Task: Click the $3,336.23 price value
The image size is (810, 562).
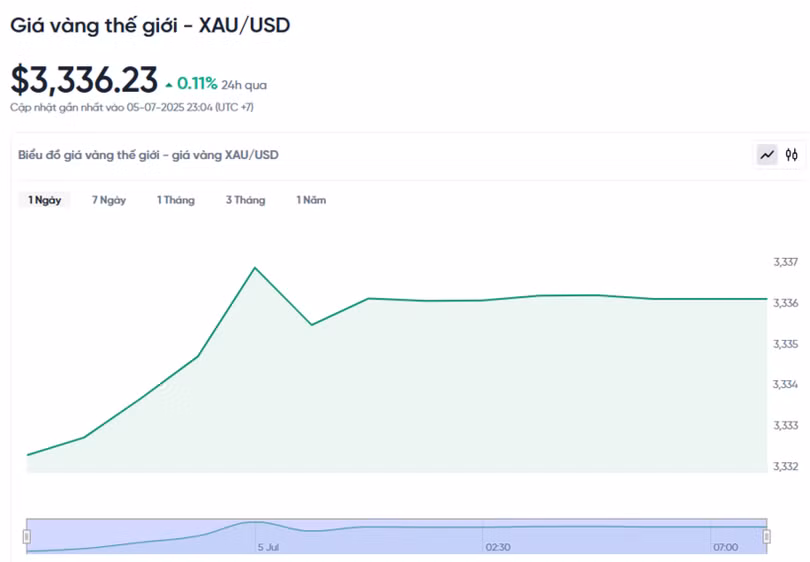Action: pyautogui.click(x=84, y=80)
